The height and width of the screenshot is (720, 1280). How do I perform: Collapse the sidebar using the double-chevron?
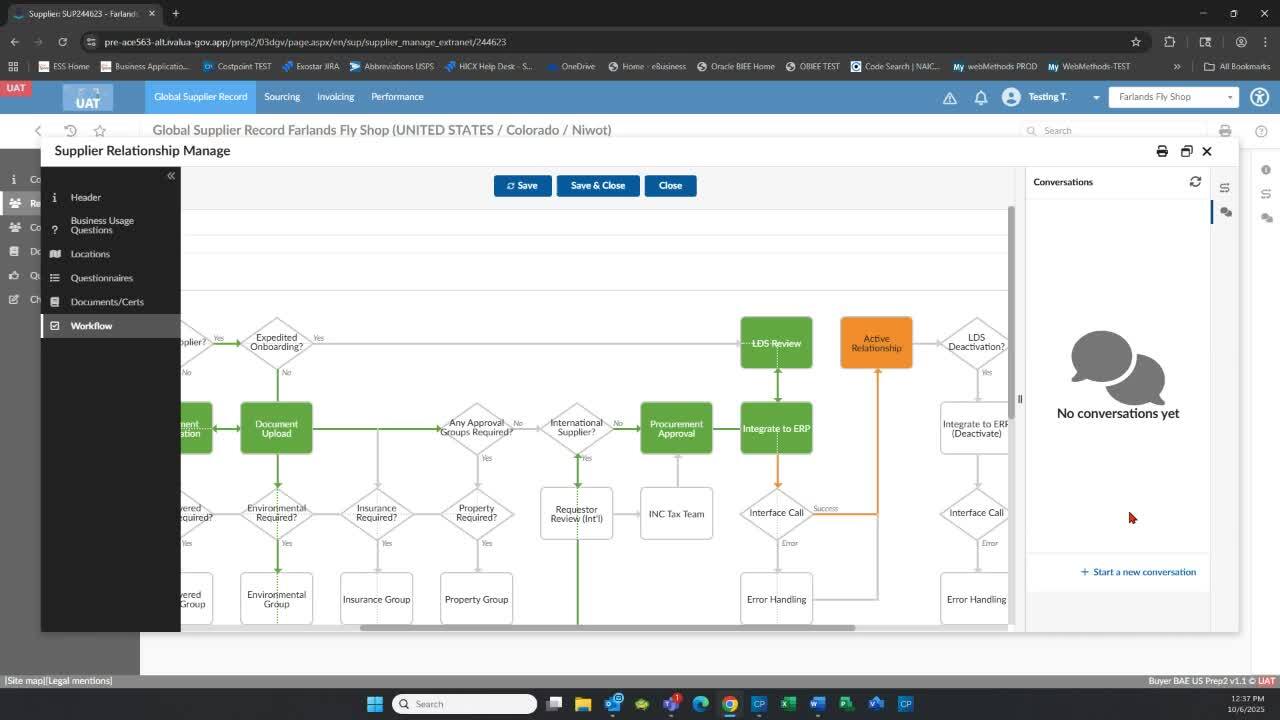tap(170, 175)
